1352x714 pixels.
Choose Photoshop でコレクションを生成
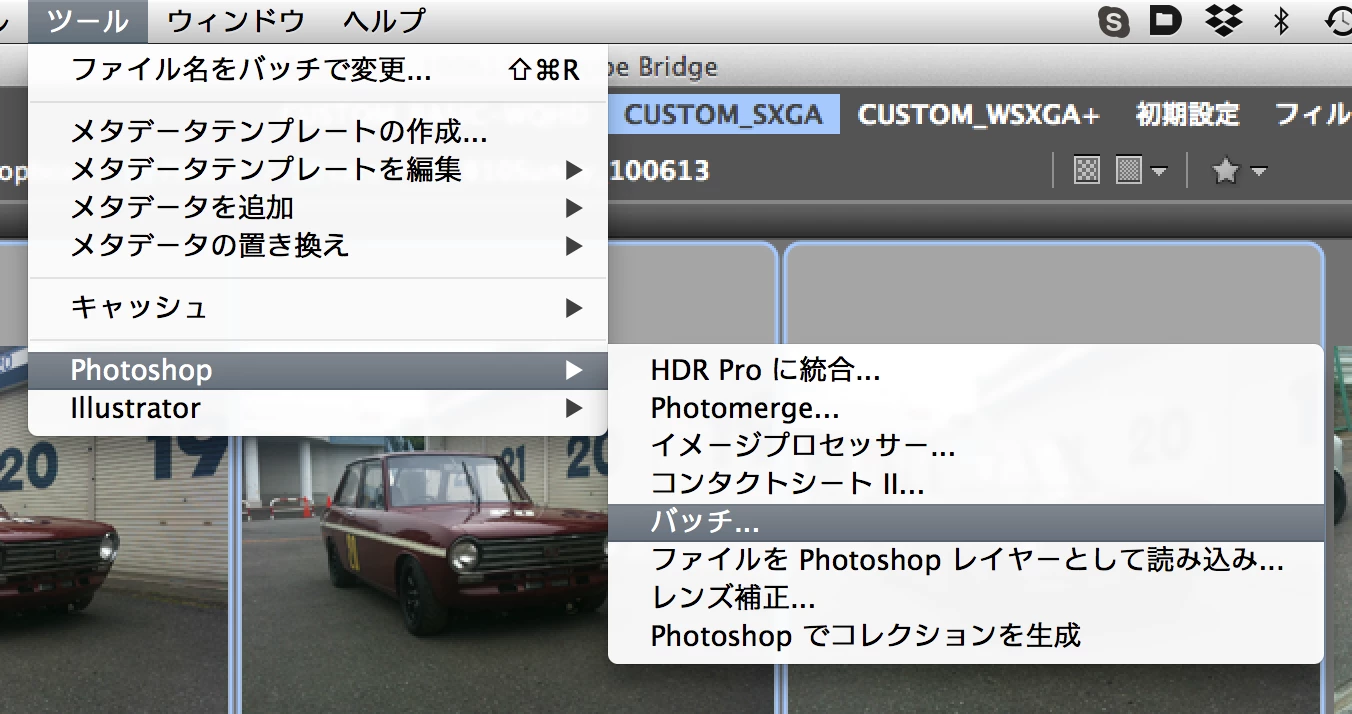pyautogui.click(x=966, y=635)
